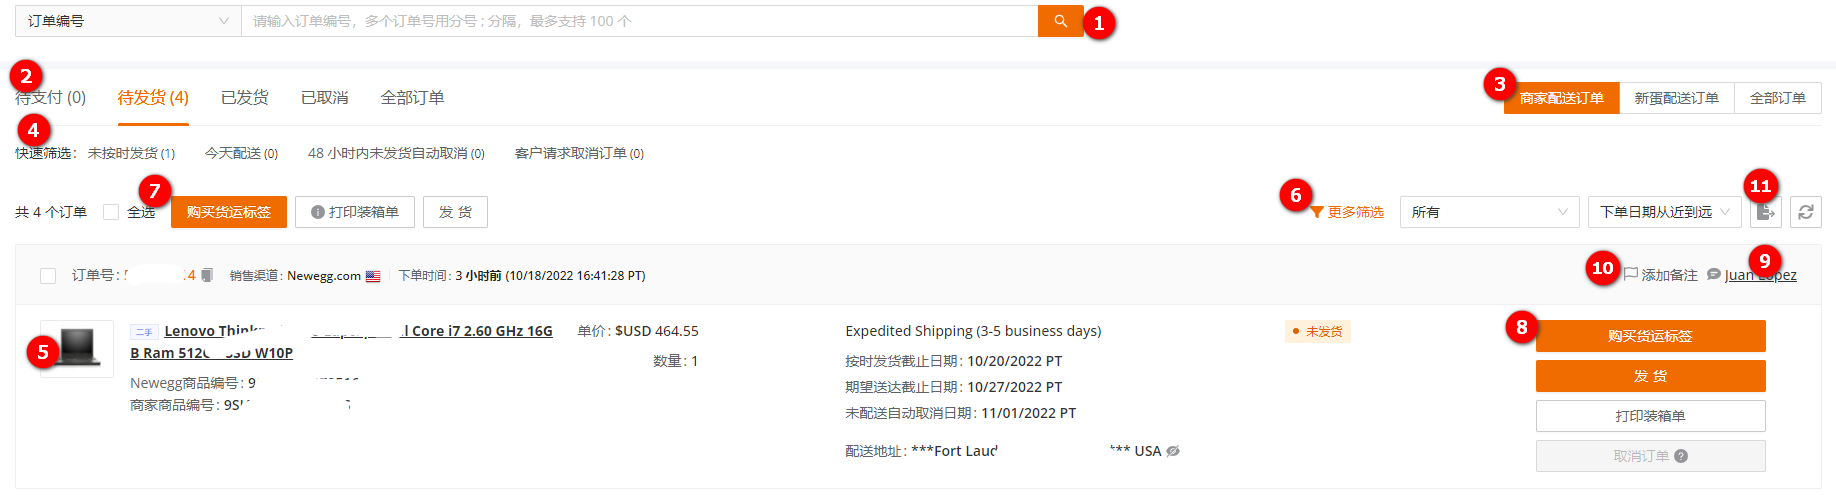Viewport: 1836px width, 495px height.
Task: Check the 全选 select-all checkbox
Action: [111, 212]
